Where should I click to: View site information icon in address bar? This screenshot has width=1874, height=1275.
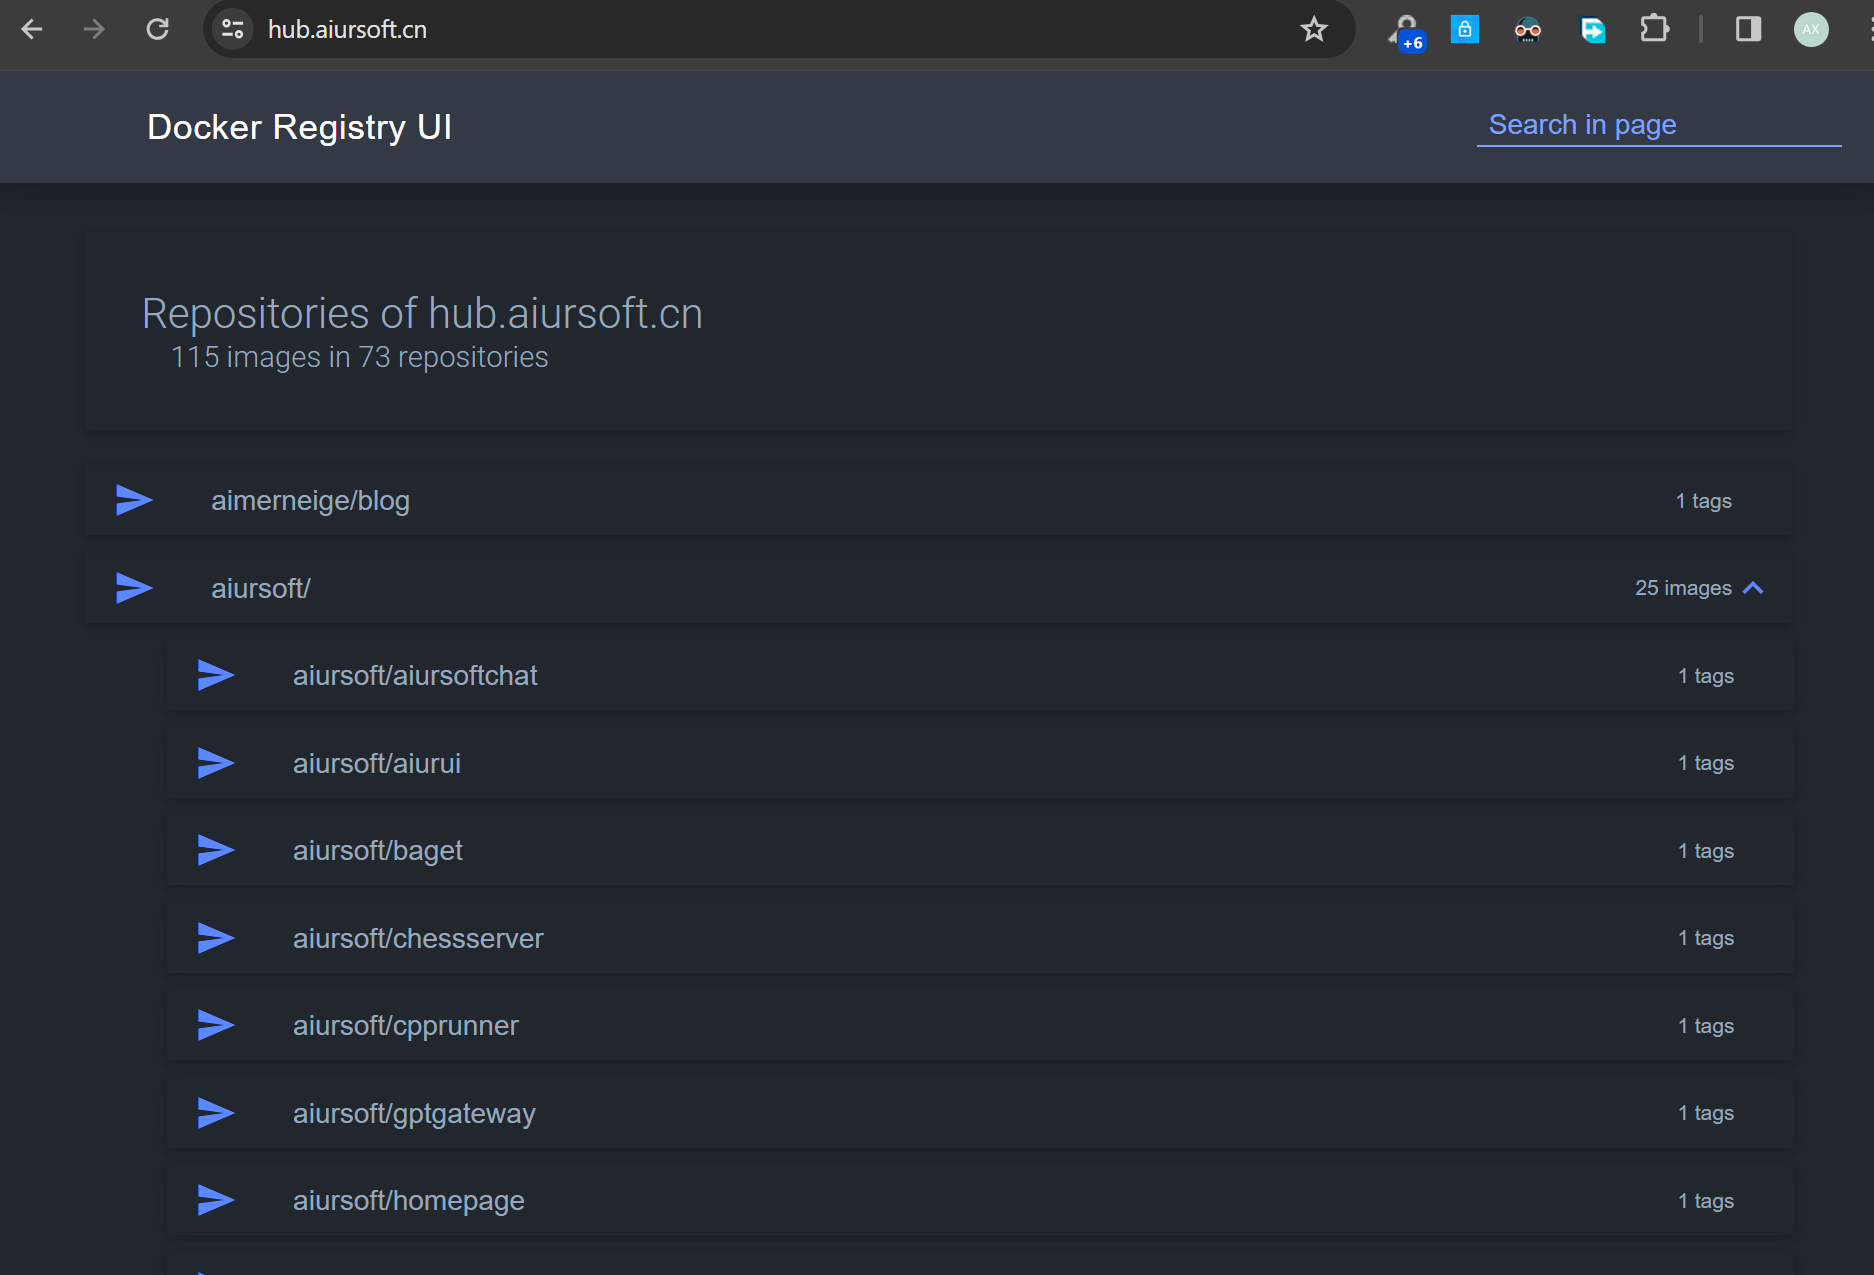[233, 29]
